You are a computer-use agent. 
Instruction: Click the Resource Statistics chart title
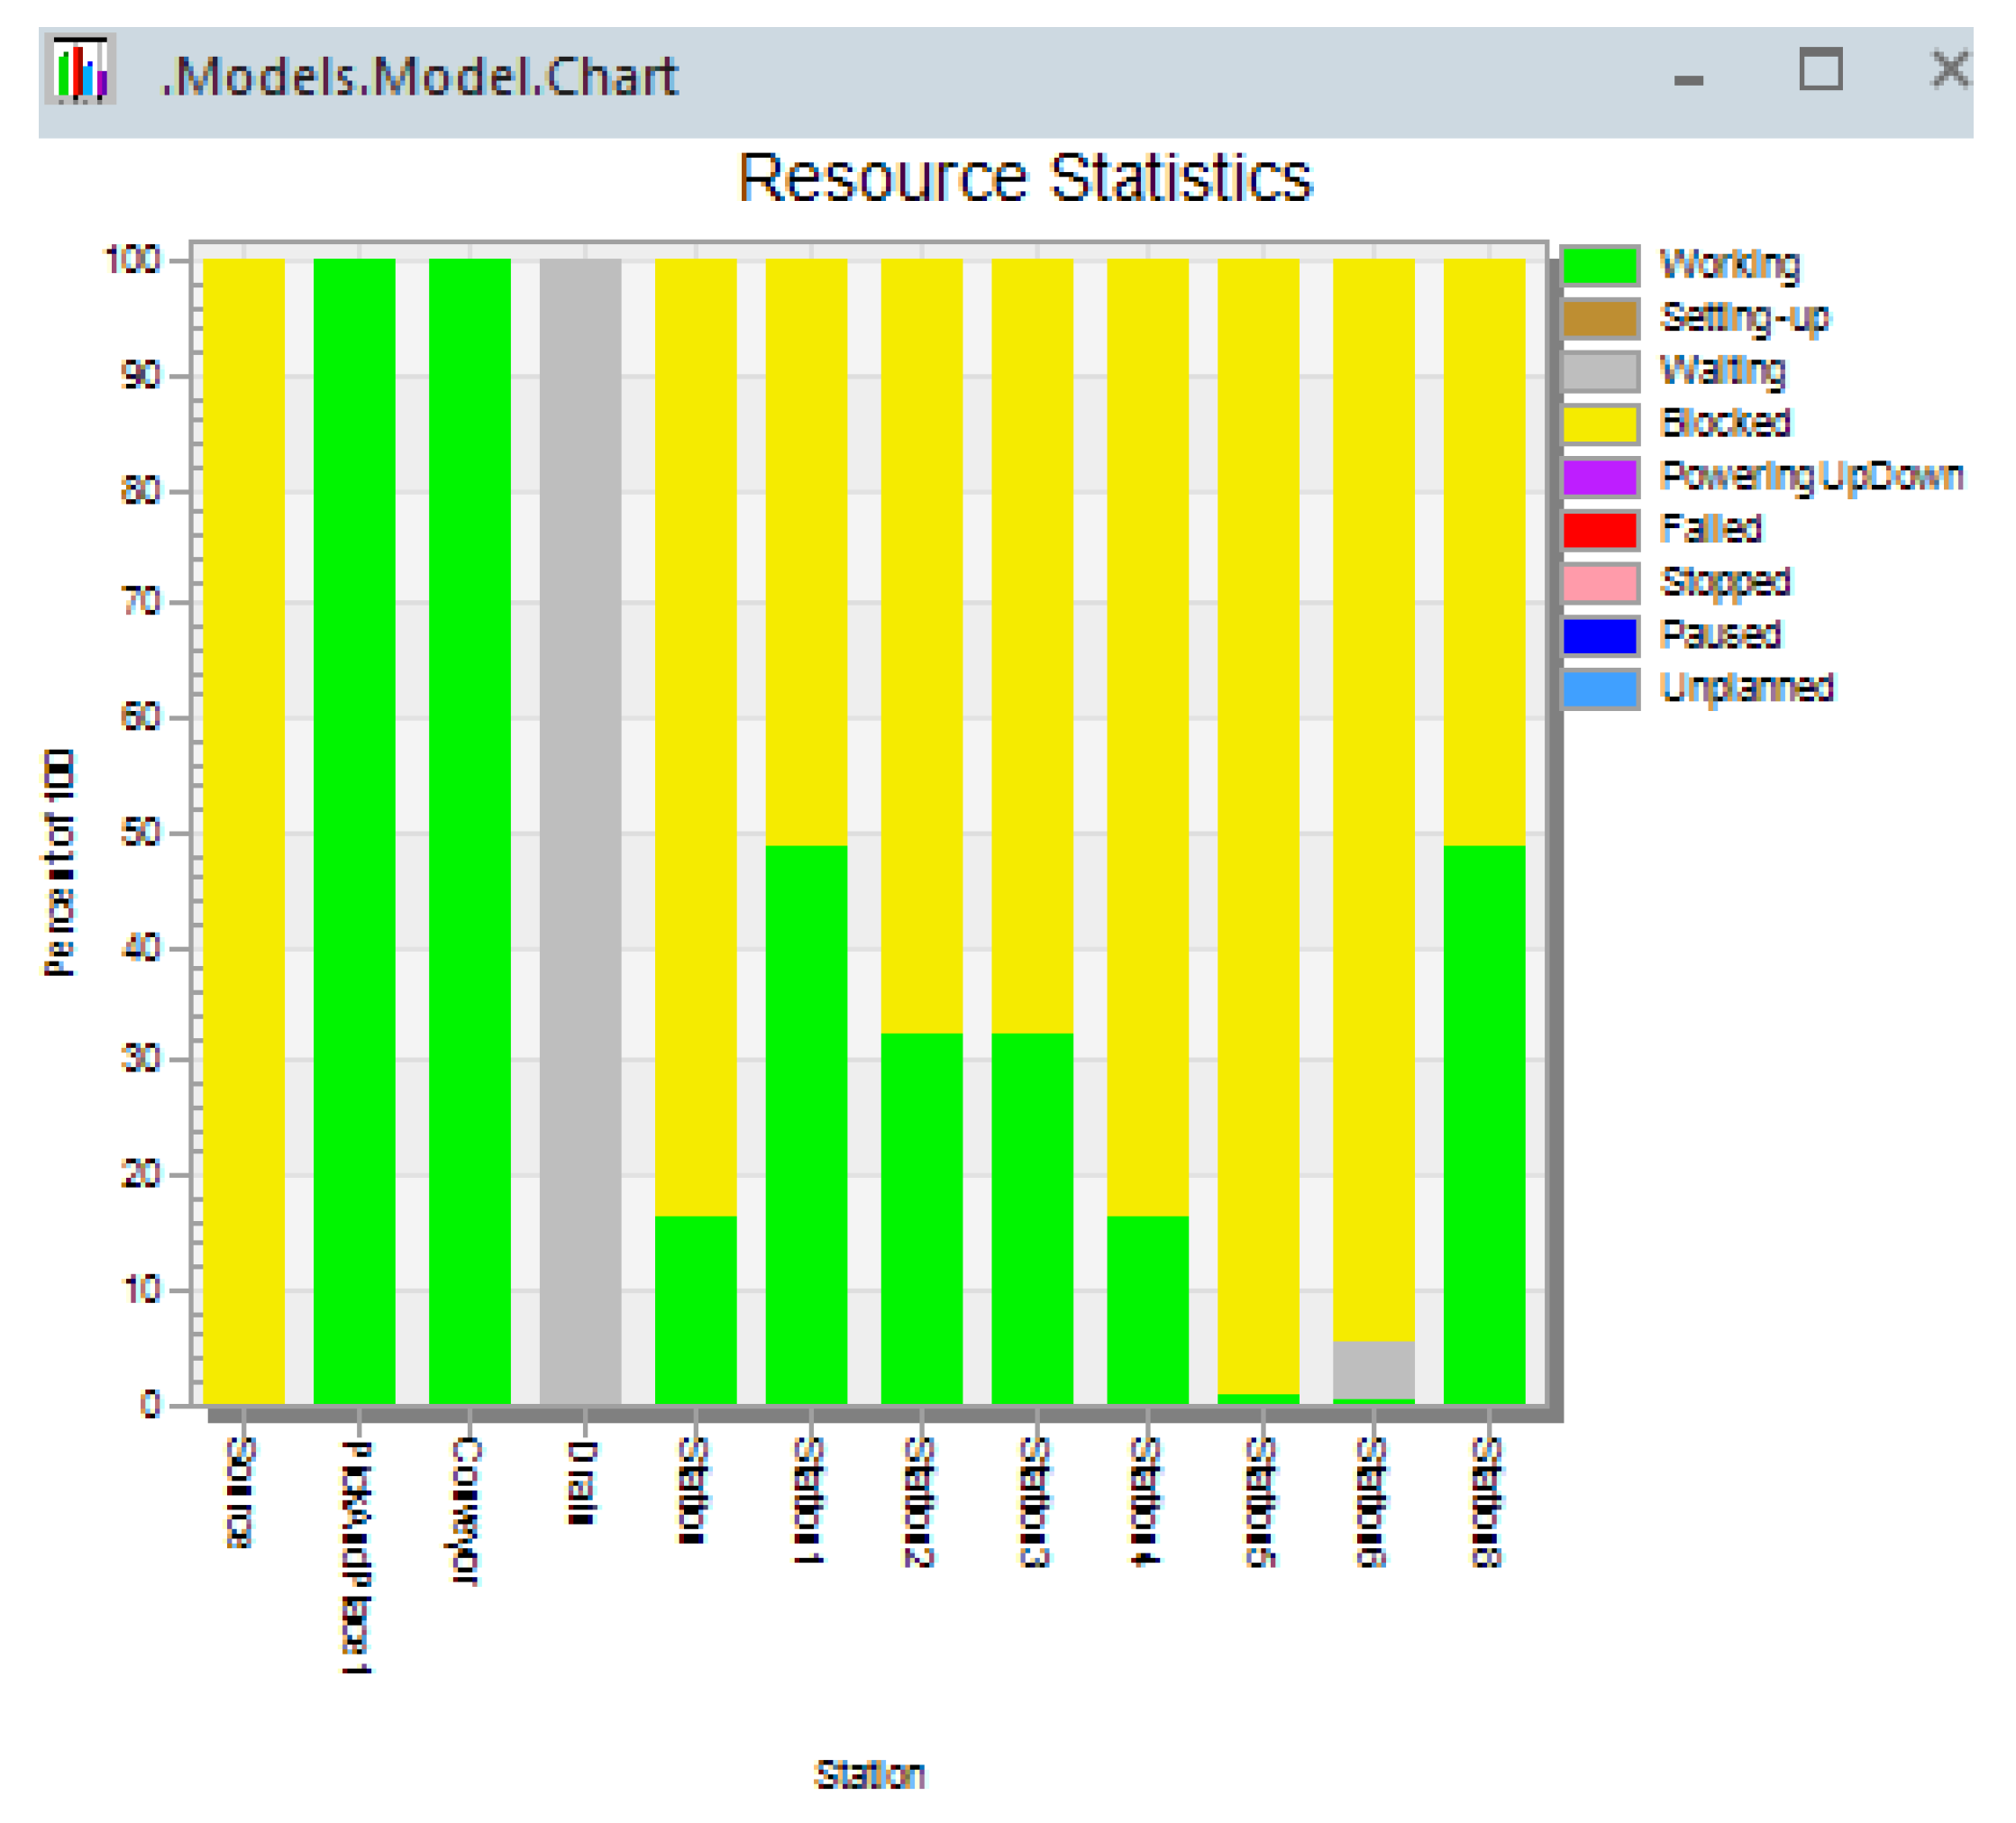pos(1024,178)
